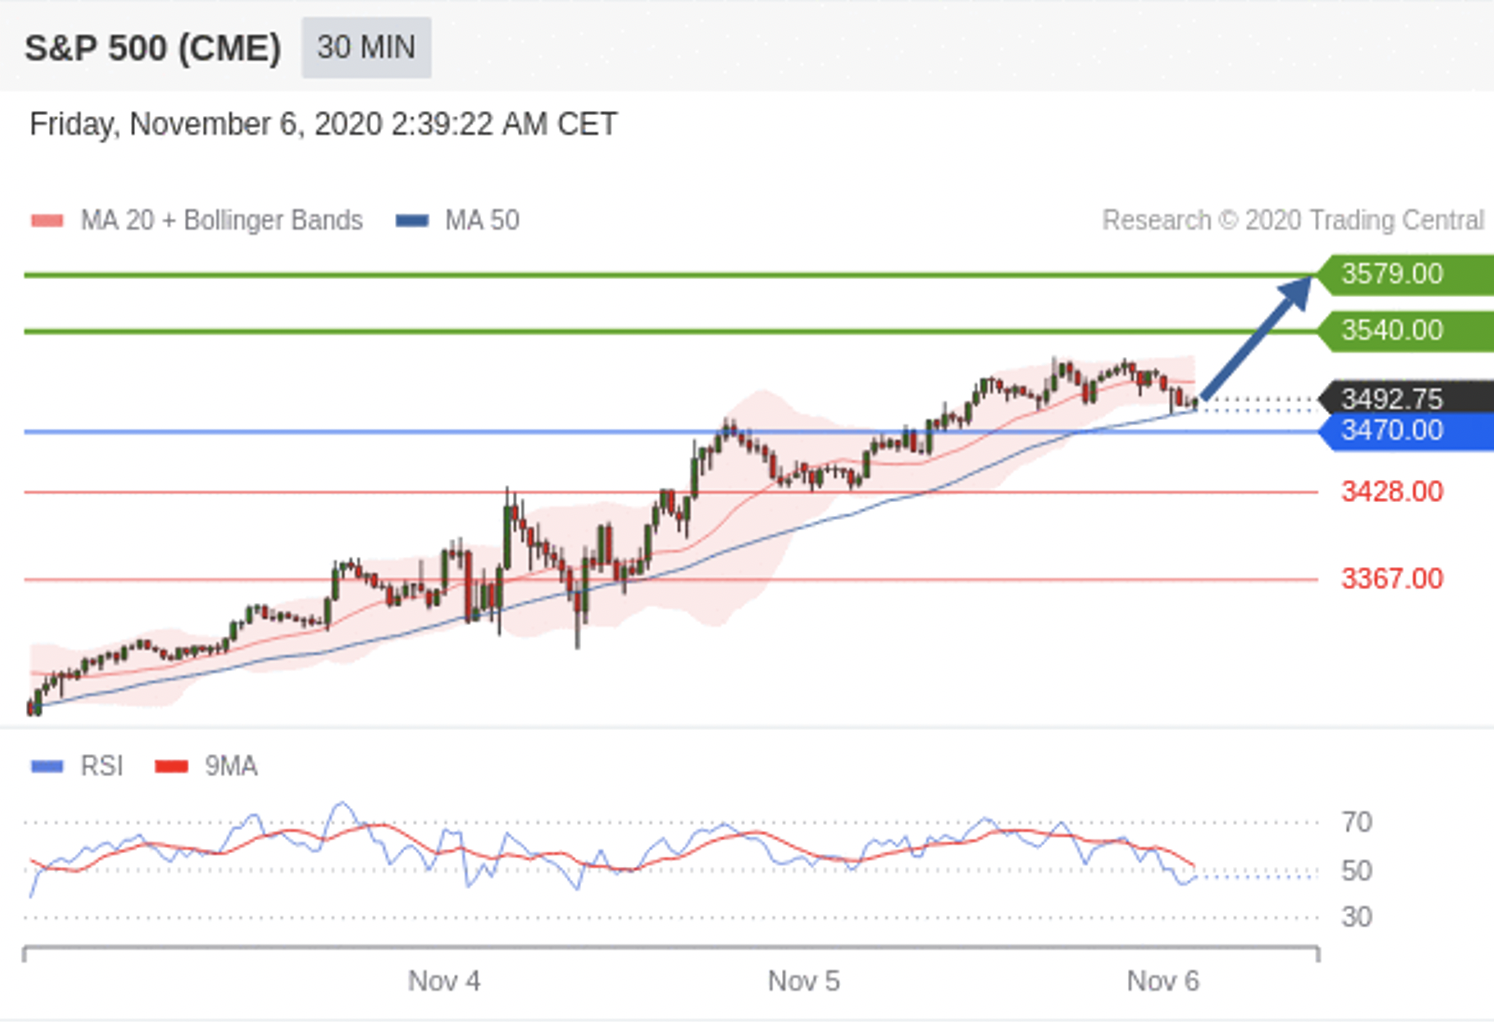The height and width of the screenshot is (1022, 1494).
Task: Click the Nov 6 date axis label
Action: pyautogui.click(x=1163, y=981)
